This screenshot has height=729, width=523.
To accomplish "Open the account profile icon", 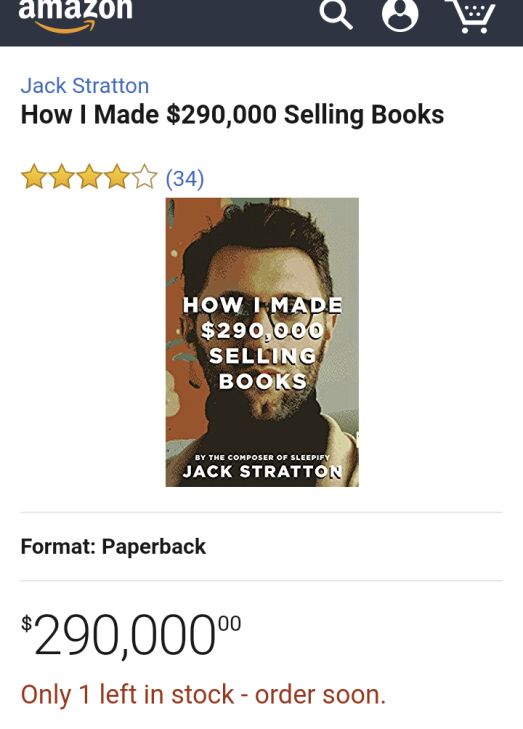I will [400, 15].
